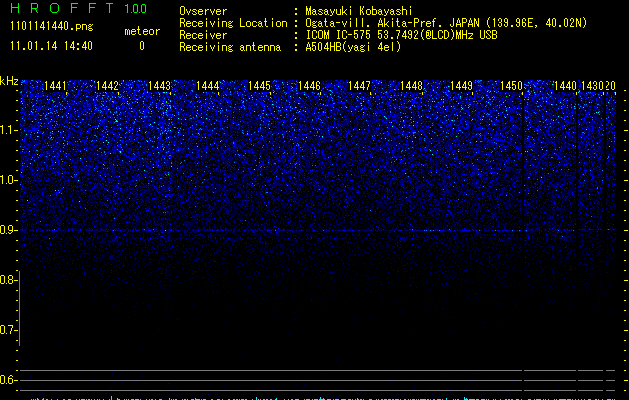
Task: Click the 0.6 kHz axis label
Action: [8, 380]
